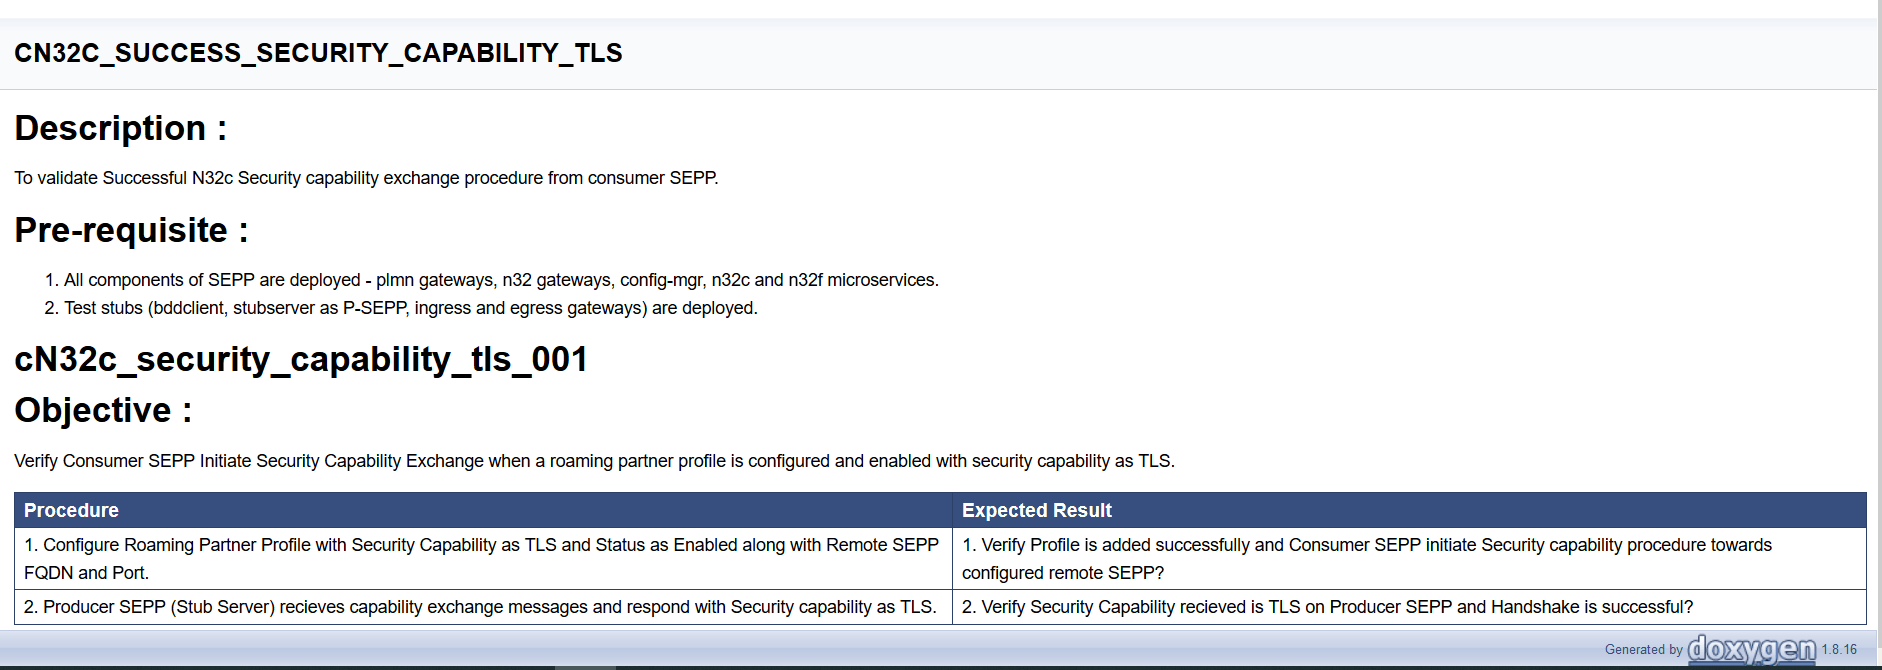The image size is (1882, 670).
Task: Click the doxygen logo in the footer
Action: 1751,650
